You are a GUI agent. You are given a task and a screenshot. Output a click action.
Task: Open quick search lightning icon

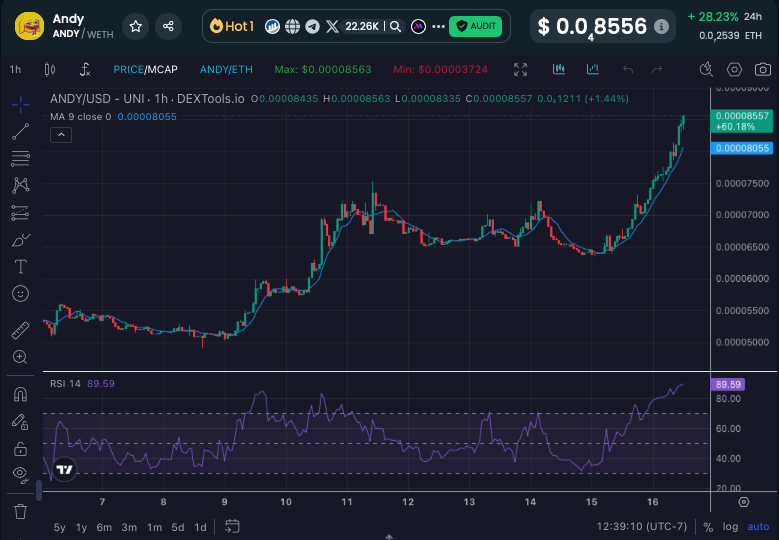click(706, 70)
